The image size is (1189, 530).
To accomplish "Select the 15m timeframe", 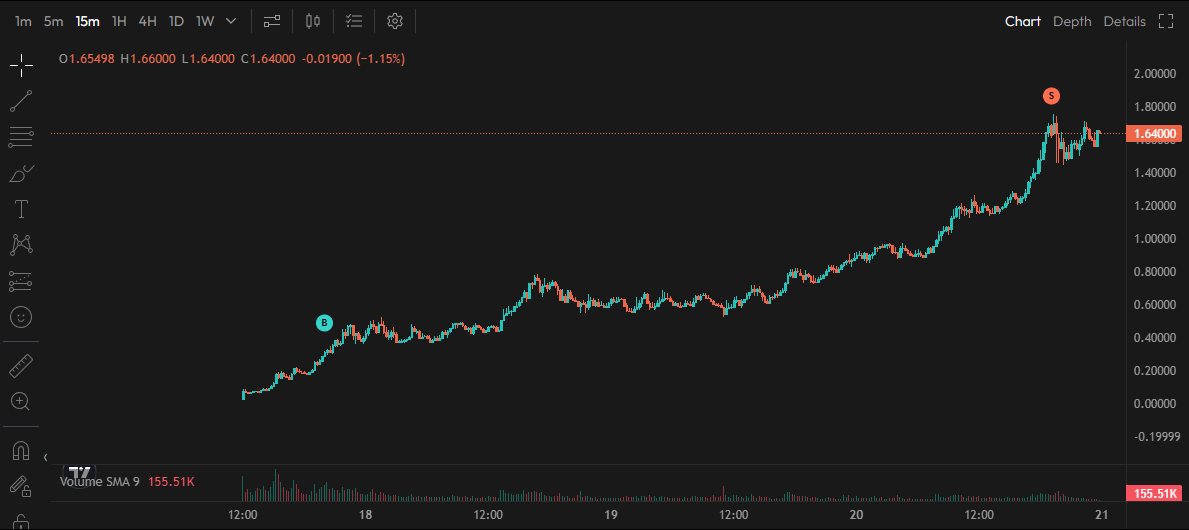I will (x=87, y=21).
